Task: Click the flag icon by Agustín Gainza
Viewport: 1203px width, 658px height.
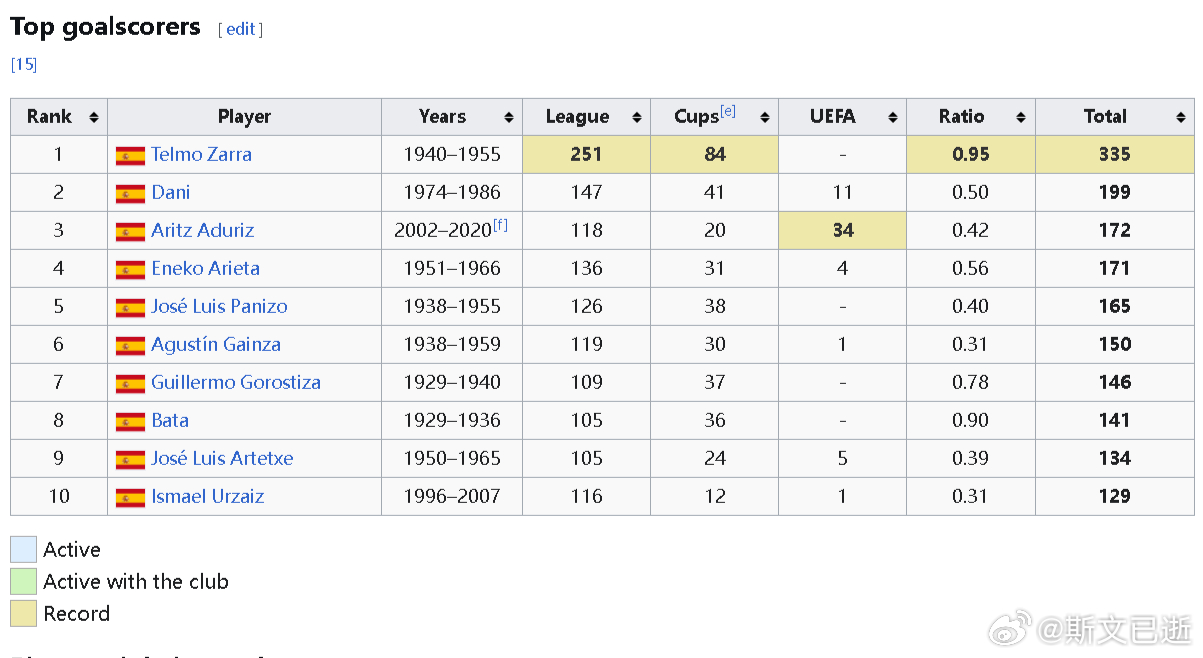Action: pyautogui.click(x=130, y=345)
